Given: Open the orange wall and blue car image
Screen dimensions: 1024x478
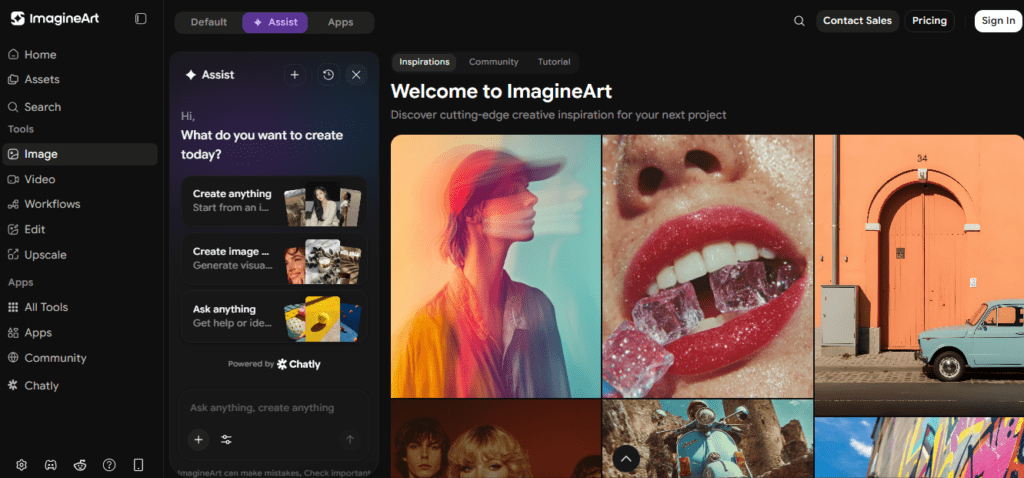Looking at the screenshot, I should click(920, 276).
